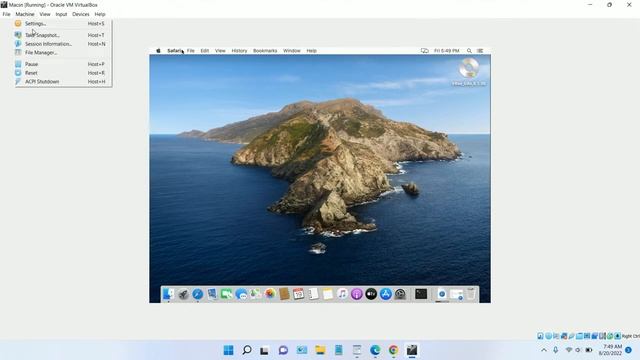Open the macOS Notification Center icon

pos(480,51)
